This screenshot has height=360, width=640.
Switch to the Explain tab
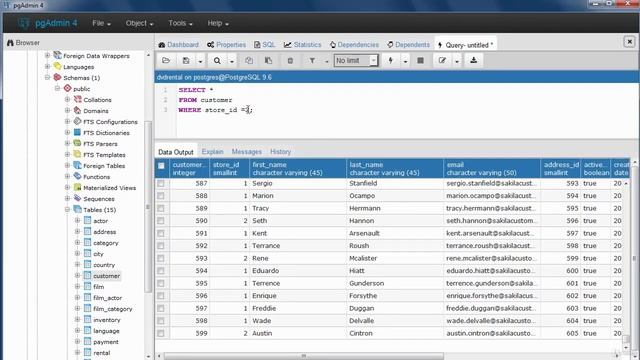tap(212, 151)
